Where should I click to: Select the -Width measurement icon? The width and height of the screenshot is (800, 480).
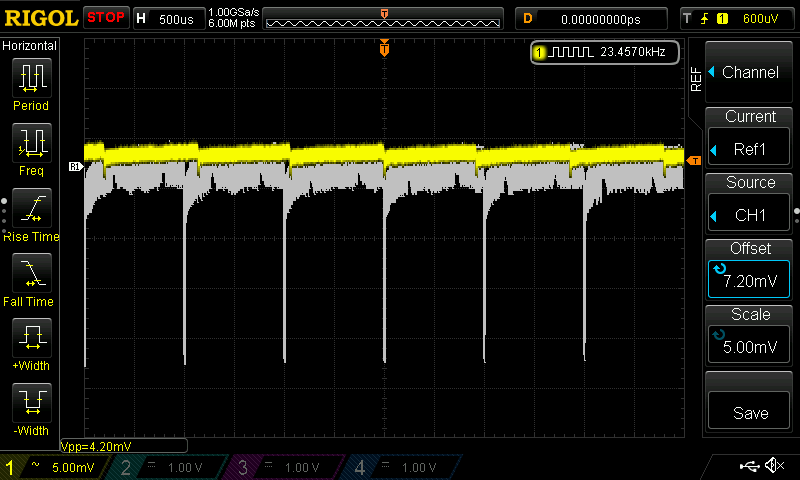point(32,402)
